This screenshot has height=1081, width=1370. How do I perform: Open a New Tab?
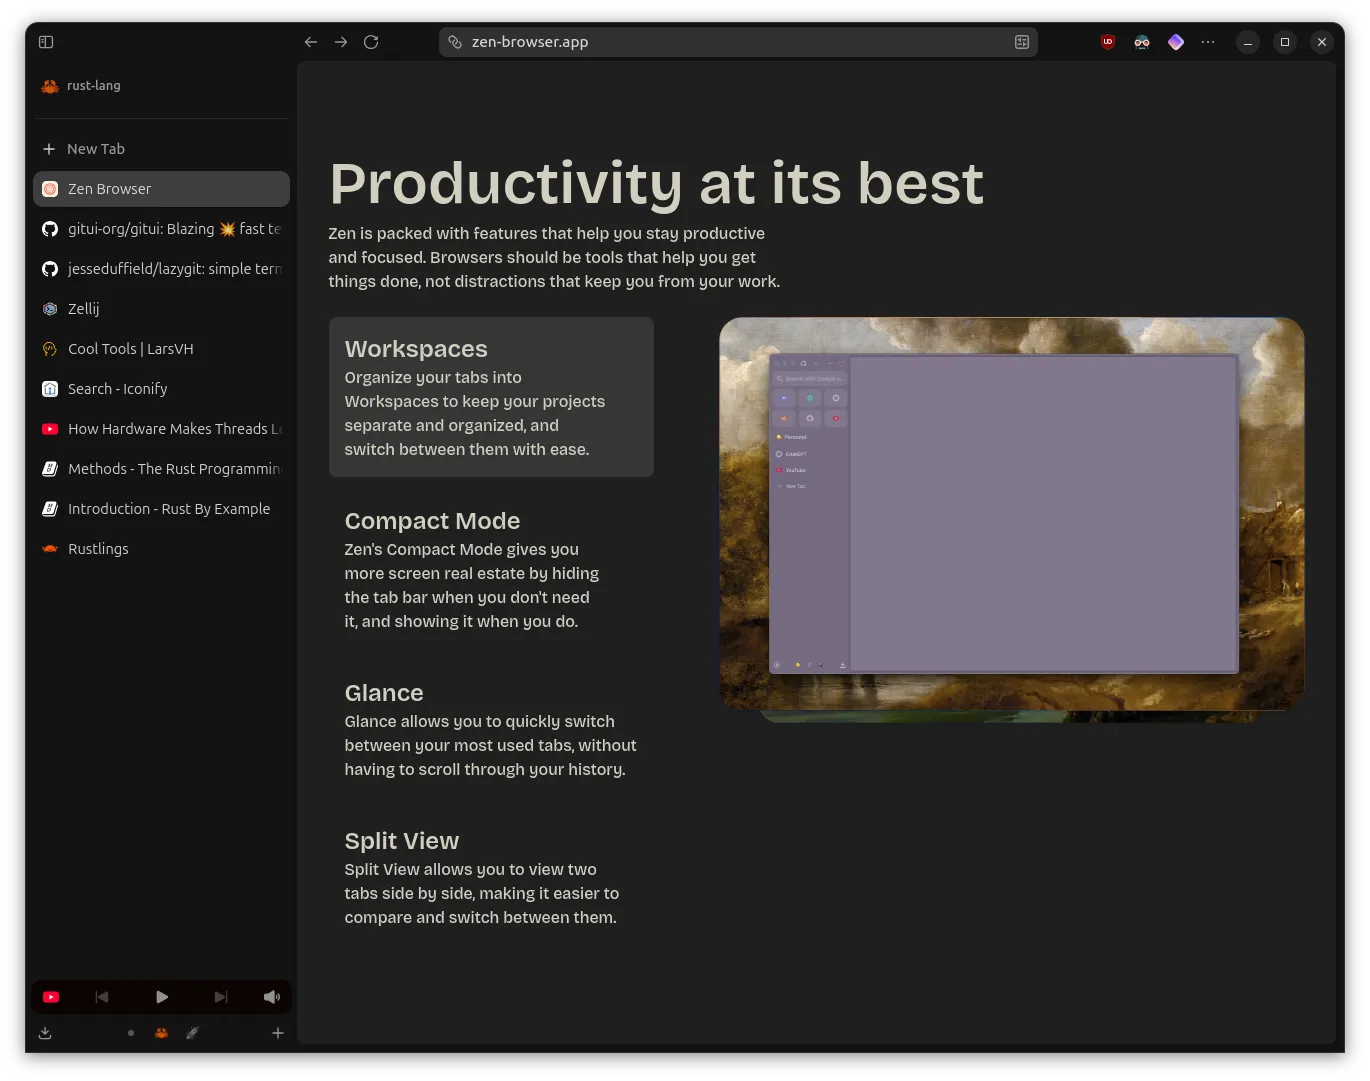pos(162,149)
